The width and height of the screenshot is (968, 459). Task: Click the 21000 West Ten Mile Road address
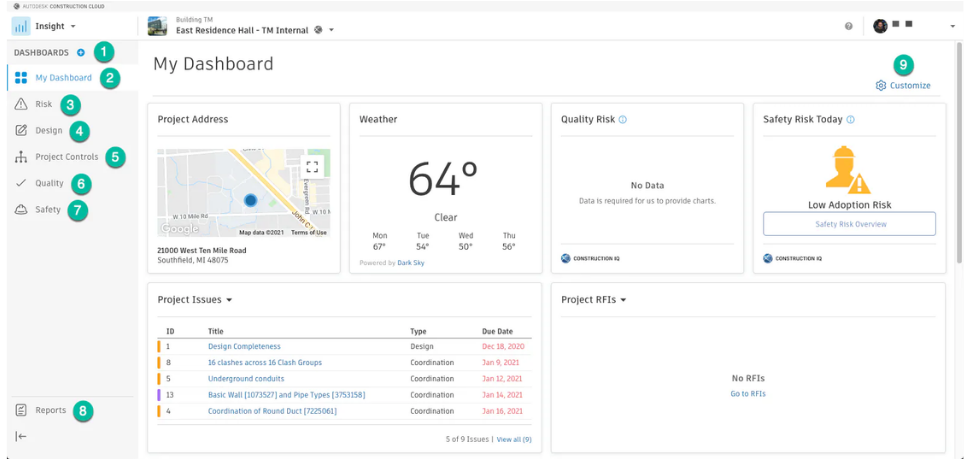[202, 250]
